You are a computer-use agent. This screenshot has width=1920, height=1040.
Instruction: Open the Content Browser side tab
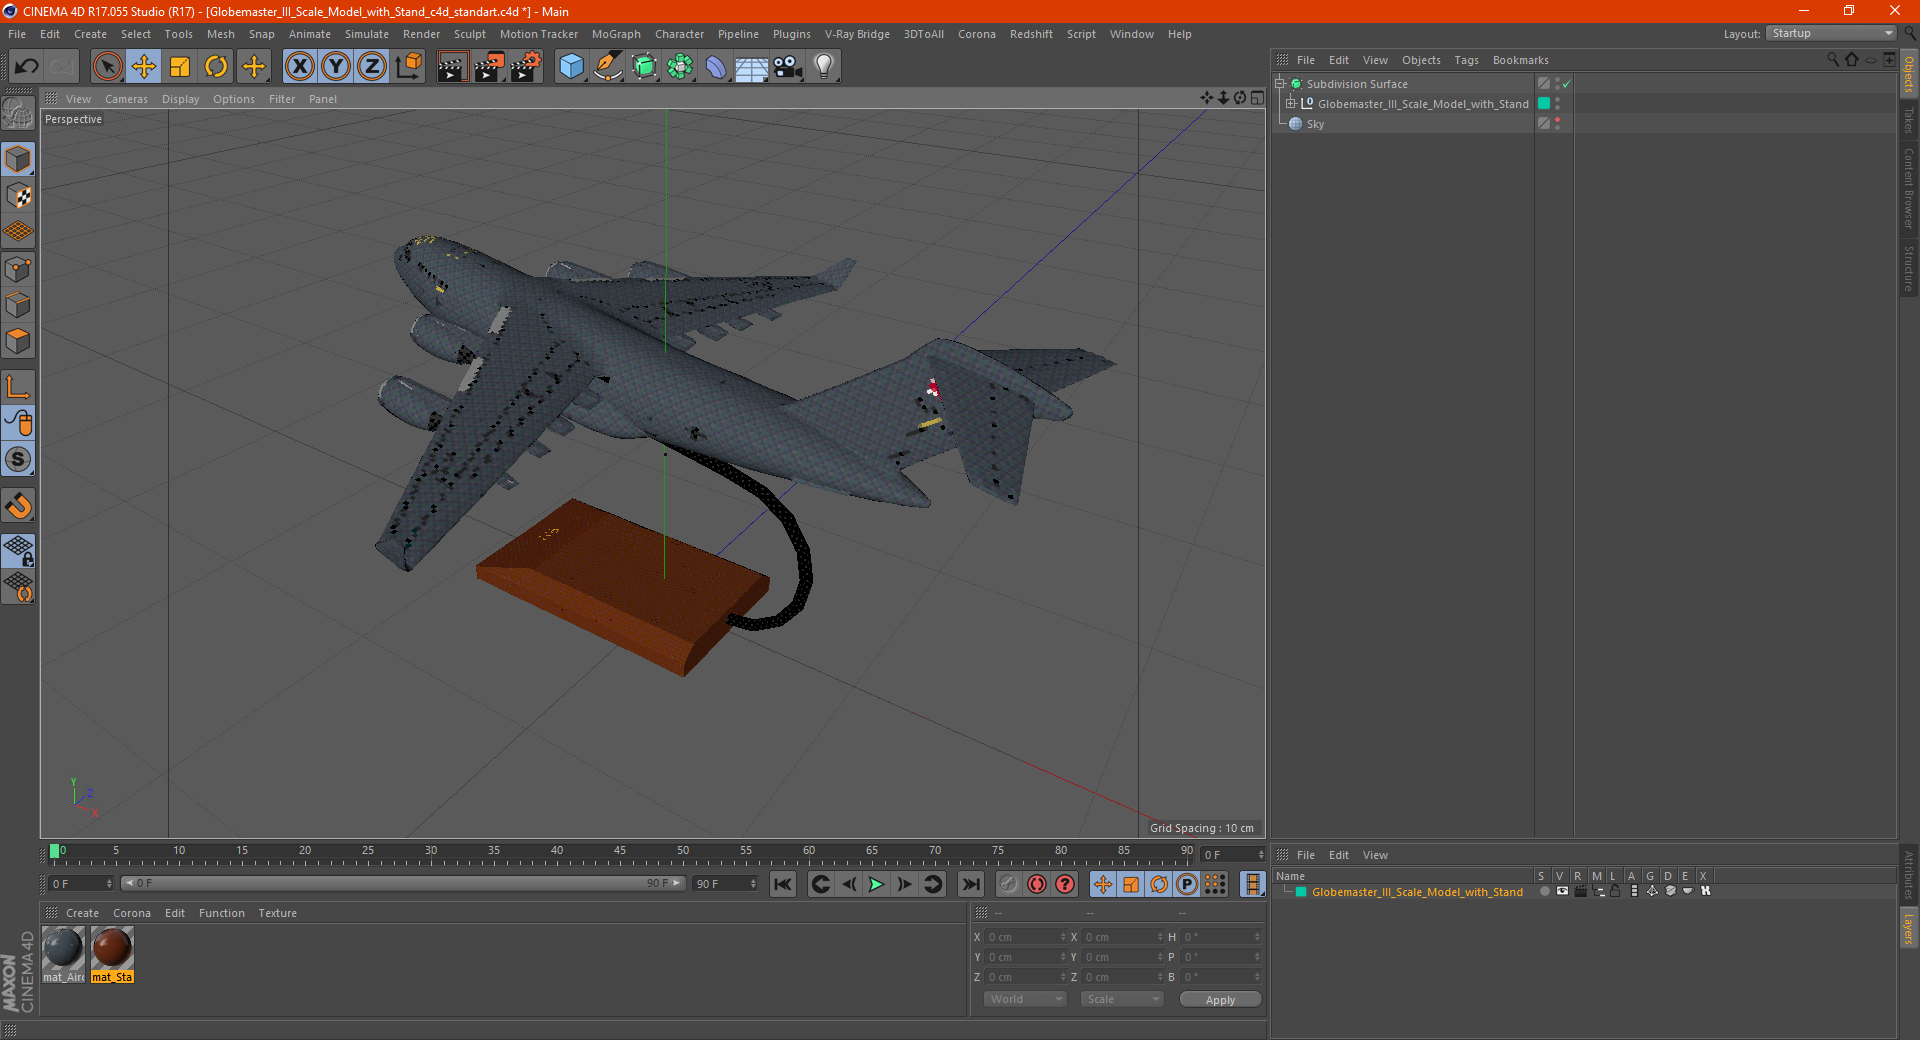point(1909,189)
